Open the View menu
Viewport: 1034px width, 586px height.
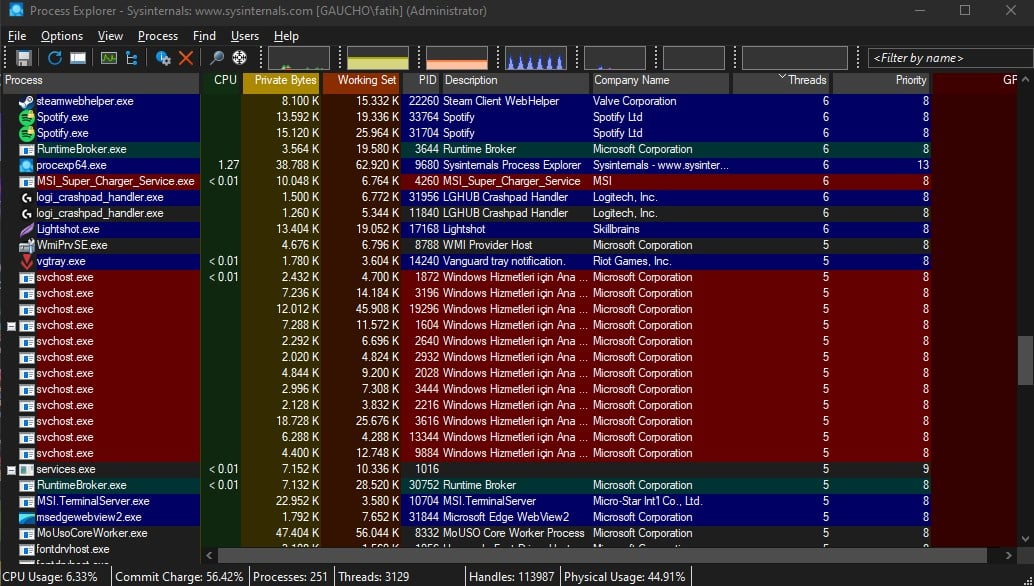coord(110,36)
